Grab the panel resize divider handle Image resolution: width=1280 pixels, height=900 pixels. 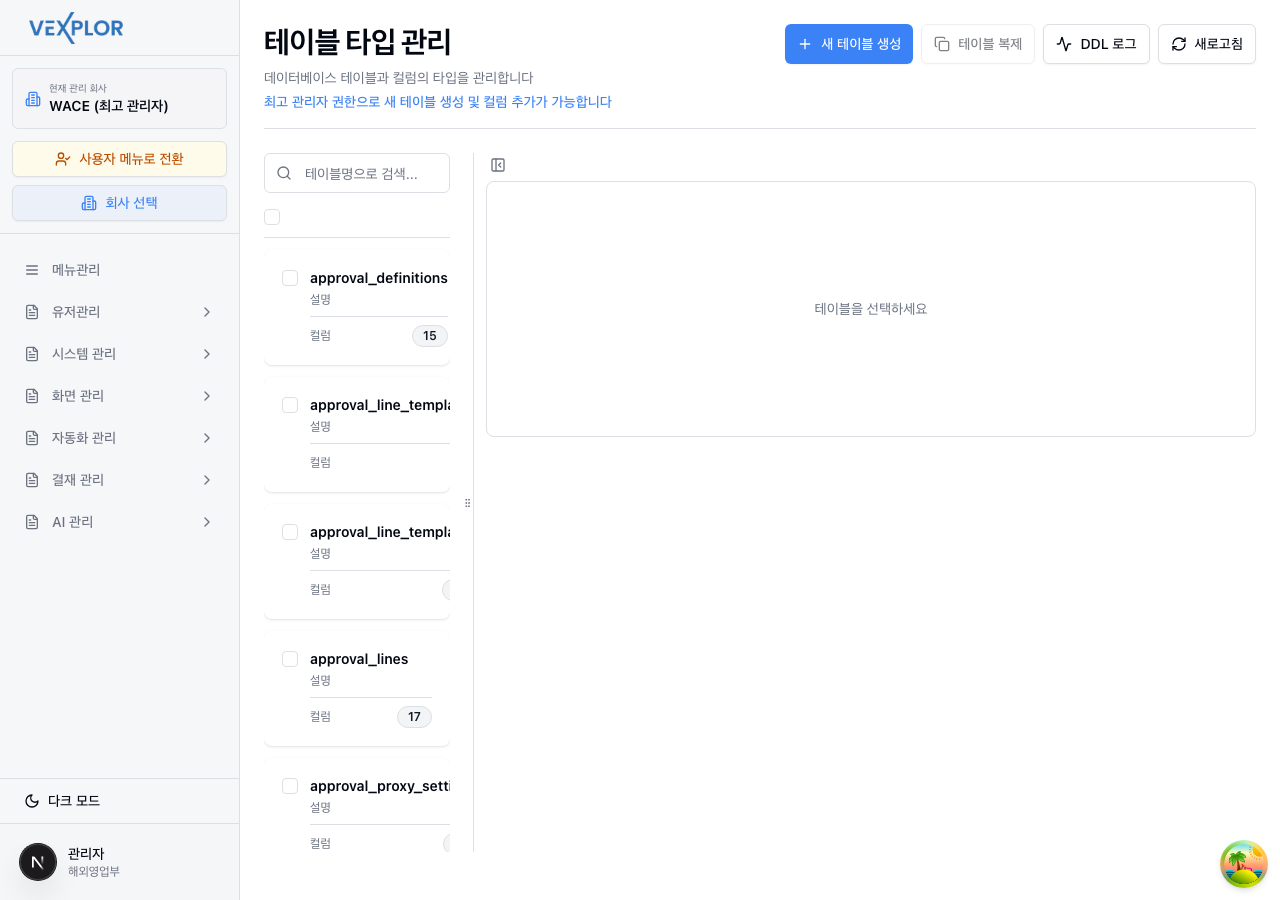coord(467,503)
